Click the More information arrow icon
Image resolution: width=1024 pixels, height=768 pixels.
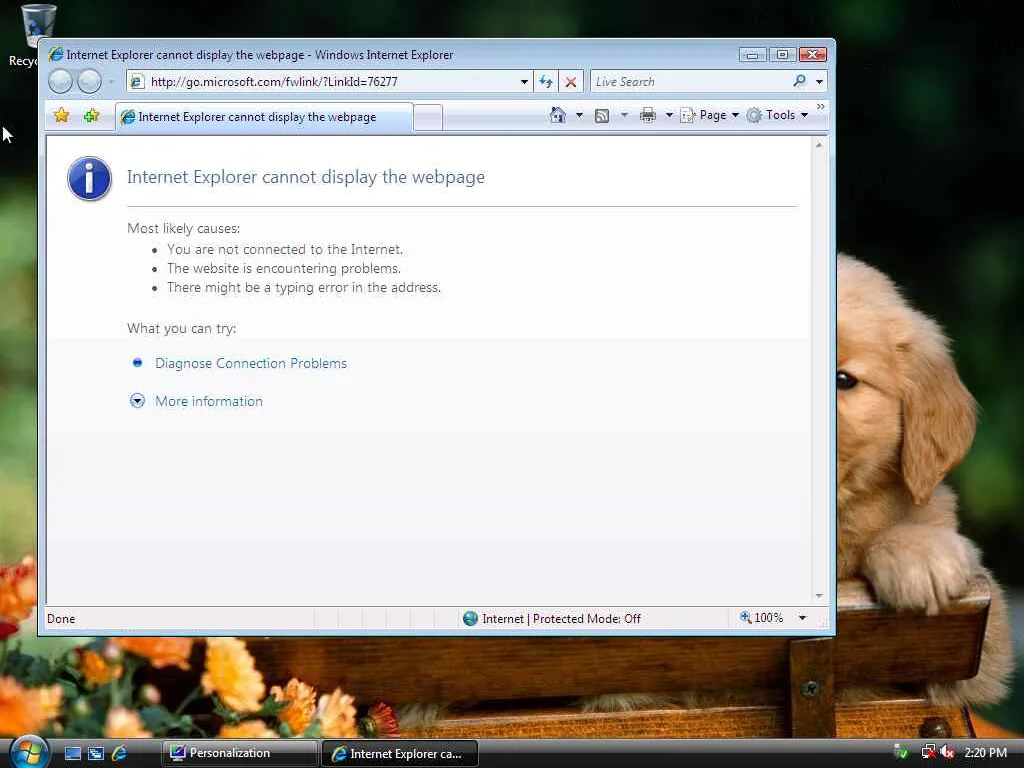click(137, 401)
